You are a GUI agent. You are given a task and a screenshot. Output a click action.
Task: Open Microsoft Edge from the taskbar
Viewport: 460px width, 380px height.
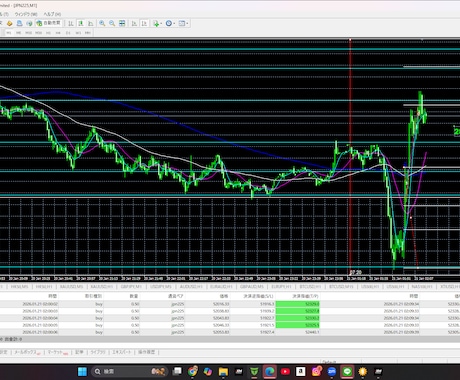point(269,371)
